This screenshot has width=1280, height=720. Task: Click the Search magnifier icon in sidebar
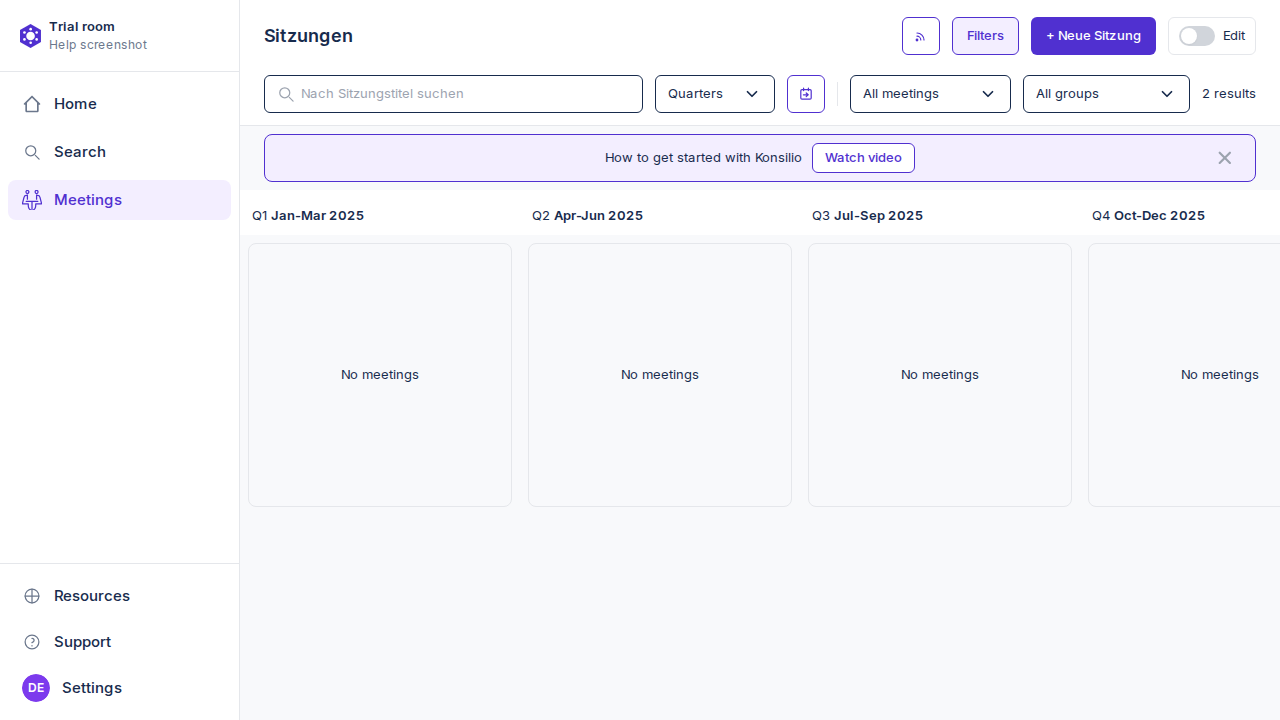pos(32,152)
